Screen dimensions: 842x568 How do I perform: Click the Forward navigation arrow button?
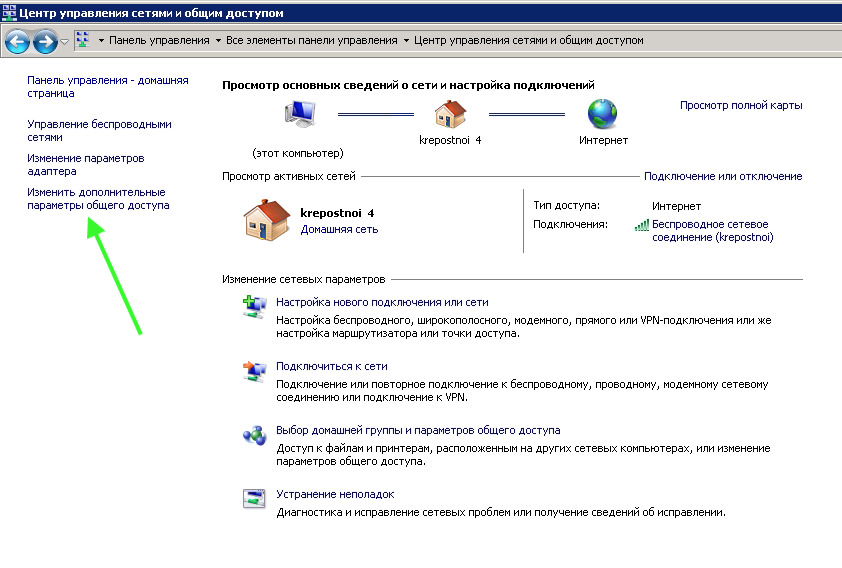point(45,41)
